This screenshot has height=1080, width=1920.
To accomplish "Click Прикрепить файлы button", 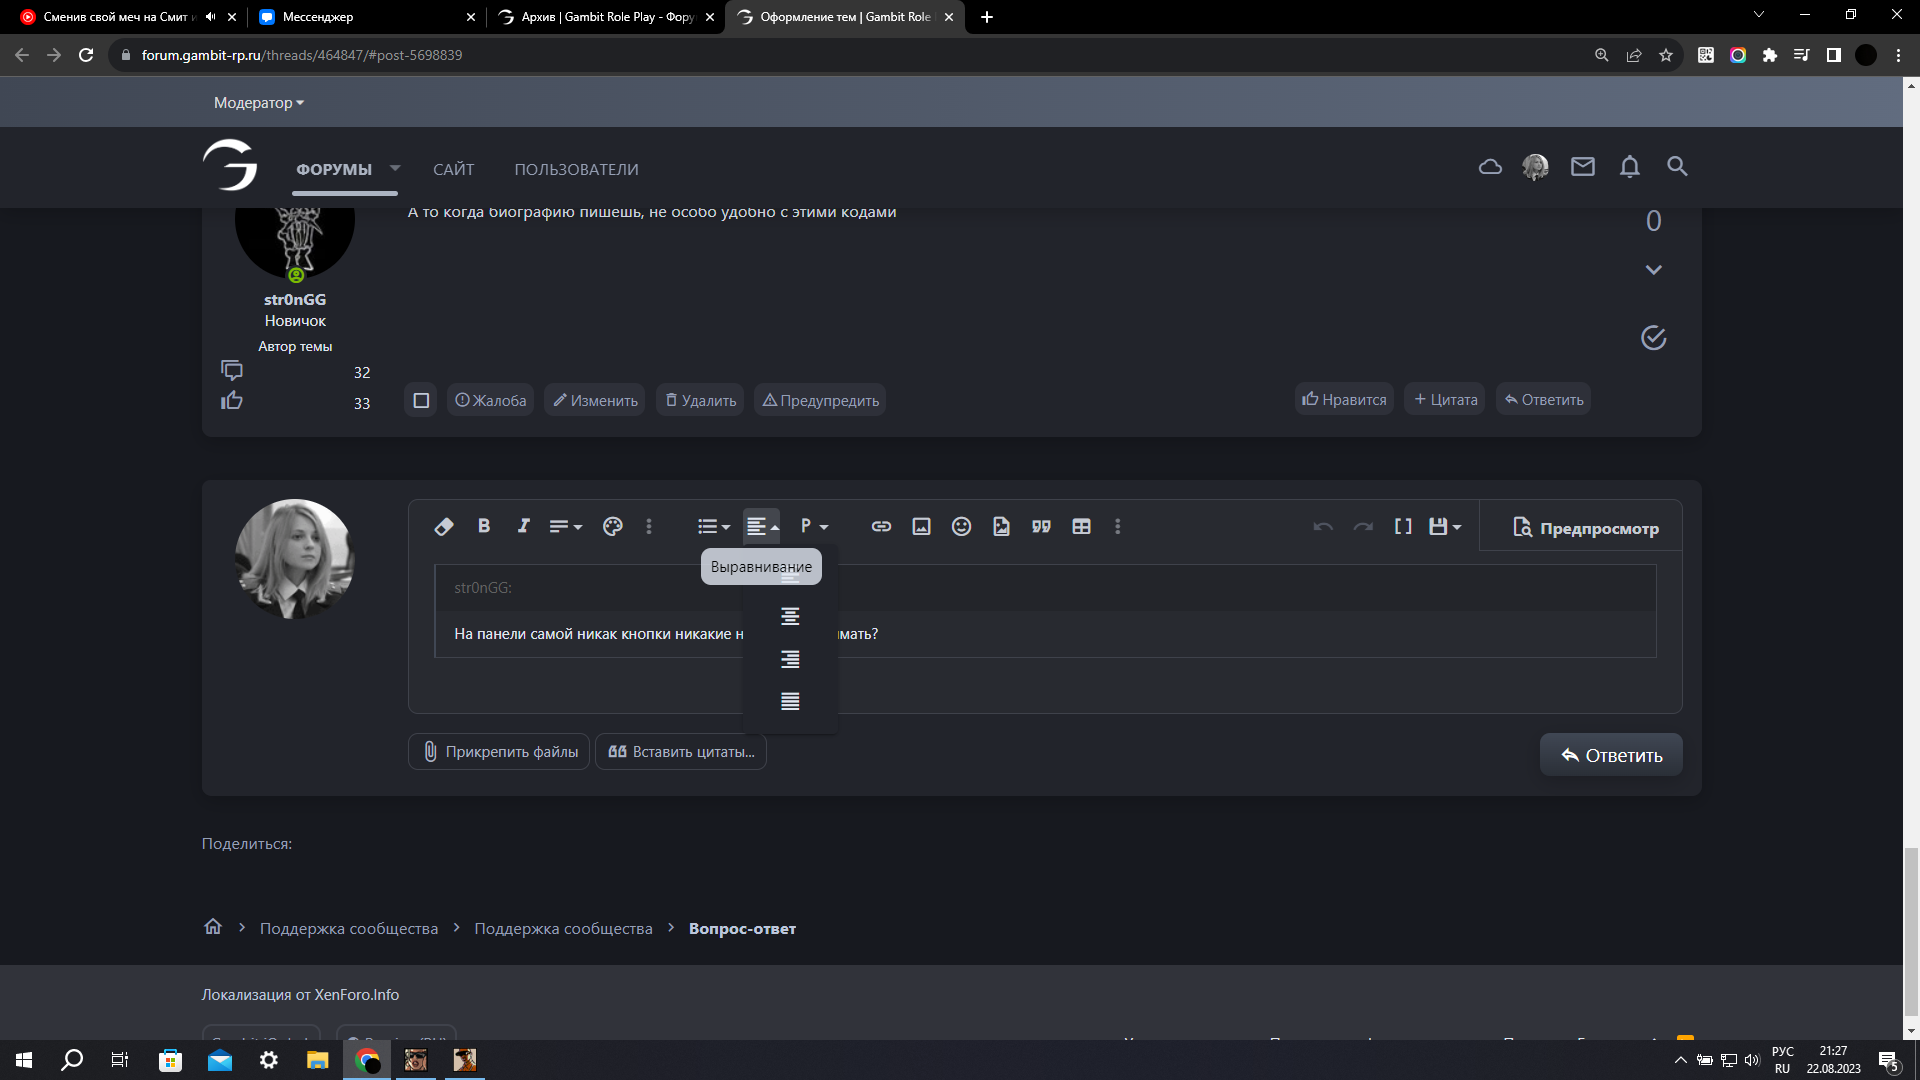I will (499, 752).
